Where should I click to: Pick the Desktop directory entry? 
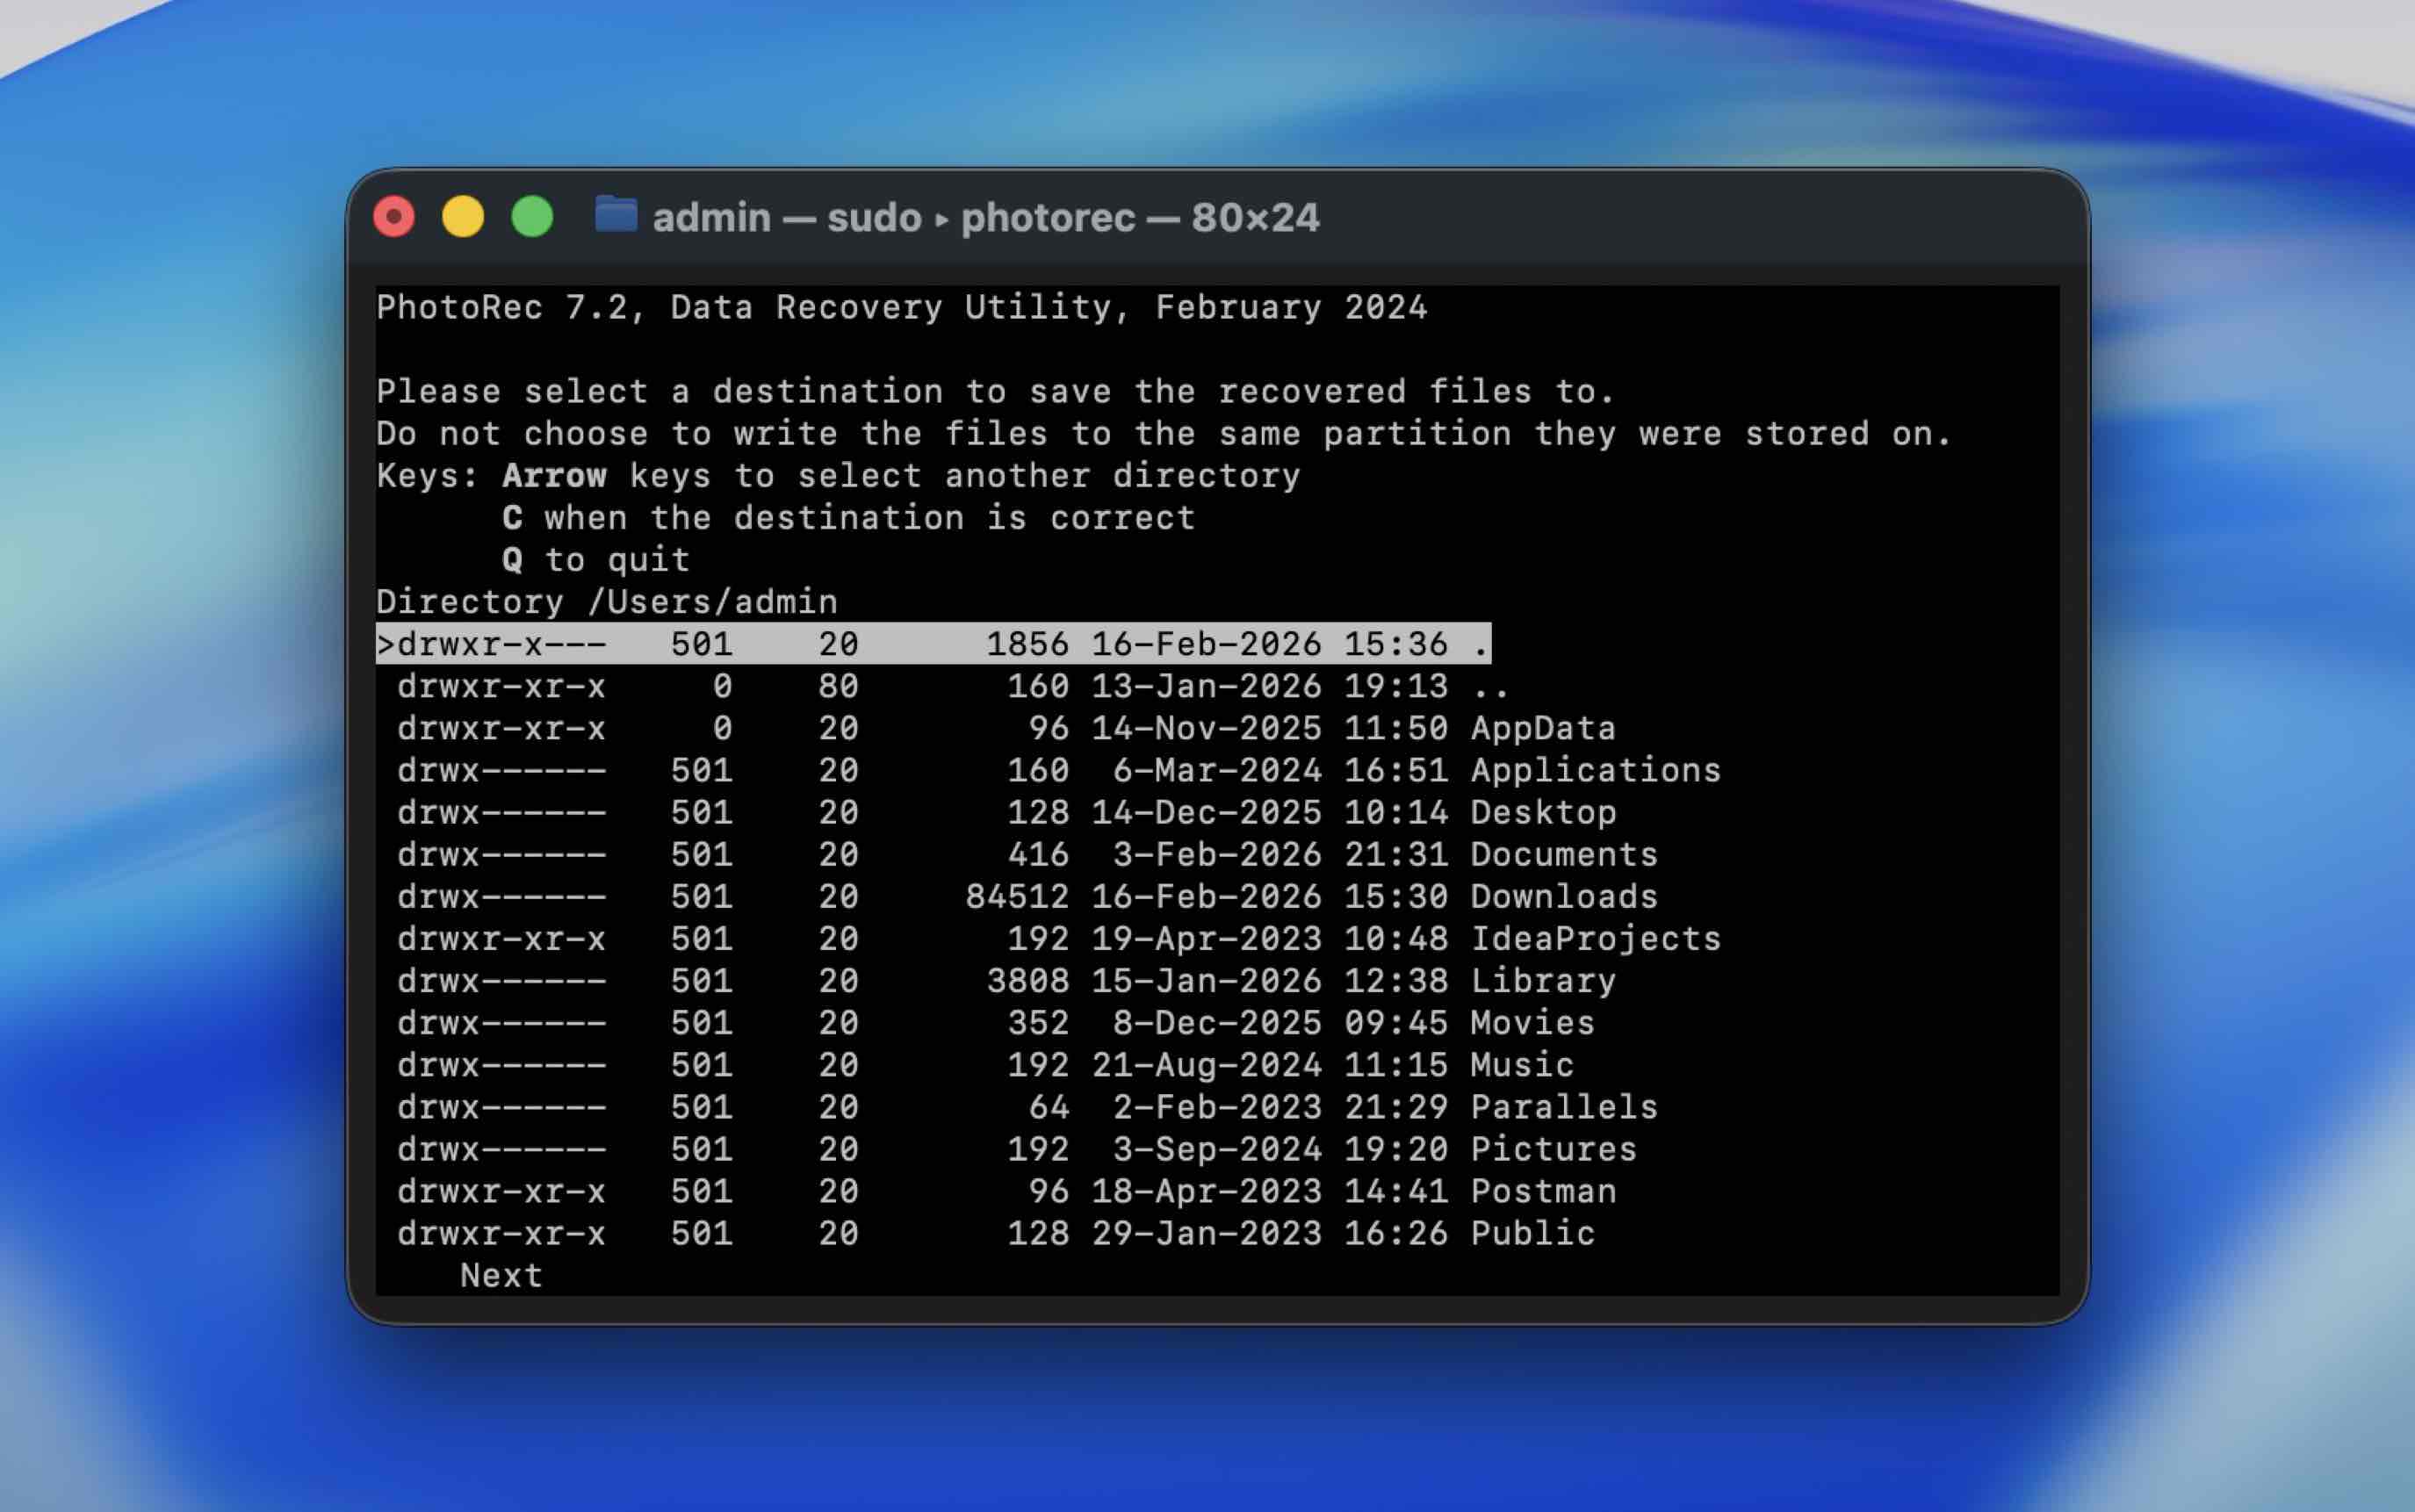pos(1542,813)
